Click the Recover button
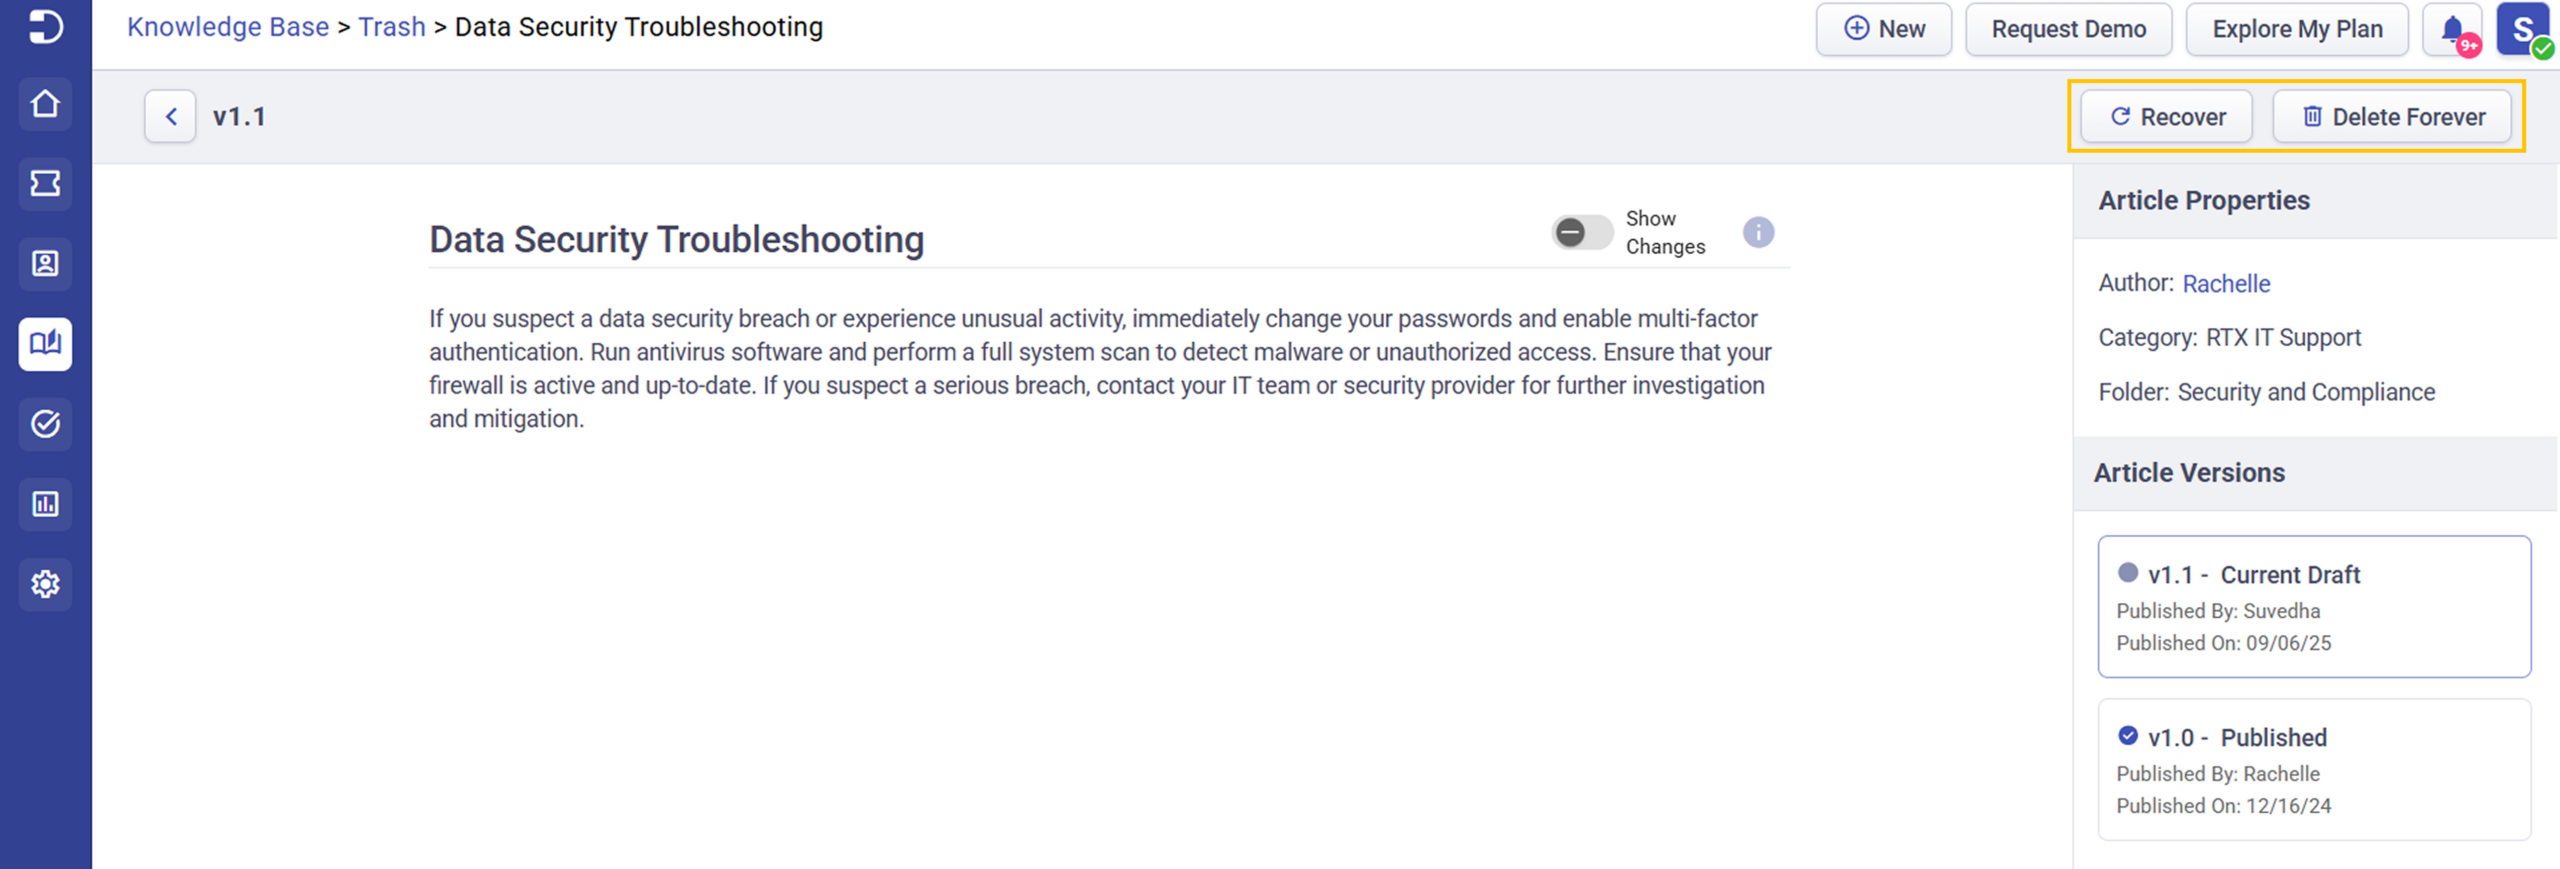Screen dimensions: 2560x869 (2166, 117)
